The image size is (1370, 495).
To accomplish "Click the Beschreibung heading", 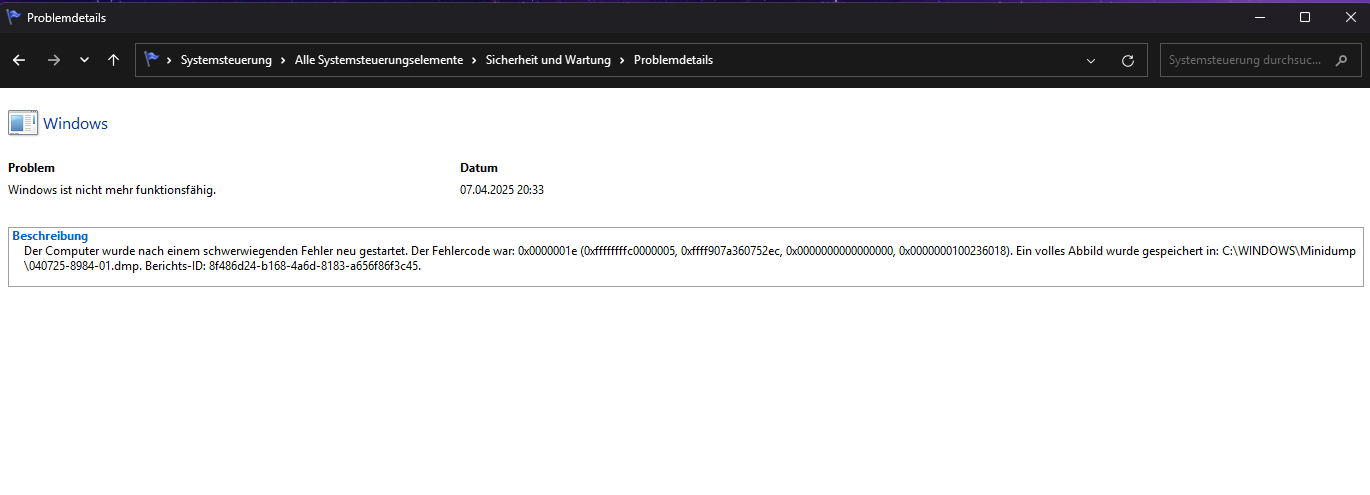I will tap(50, 236).
